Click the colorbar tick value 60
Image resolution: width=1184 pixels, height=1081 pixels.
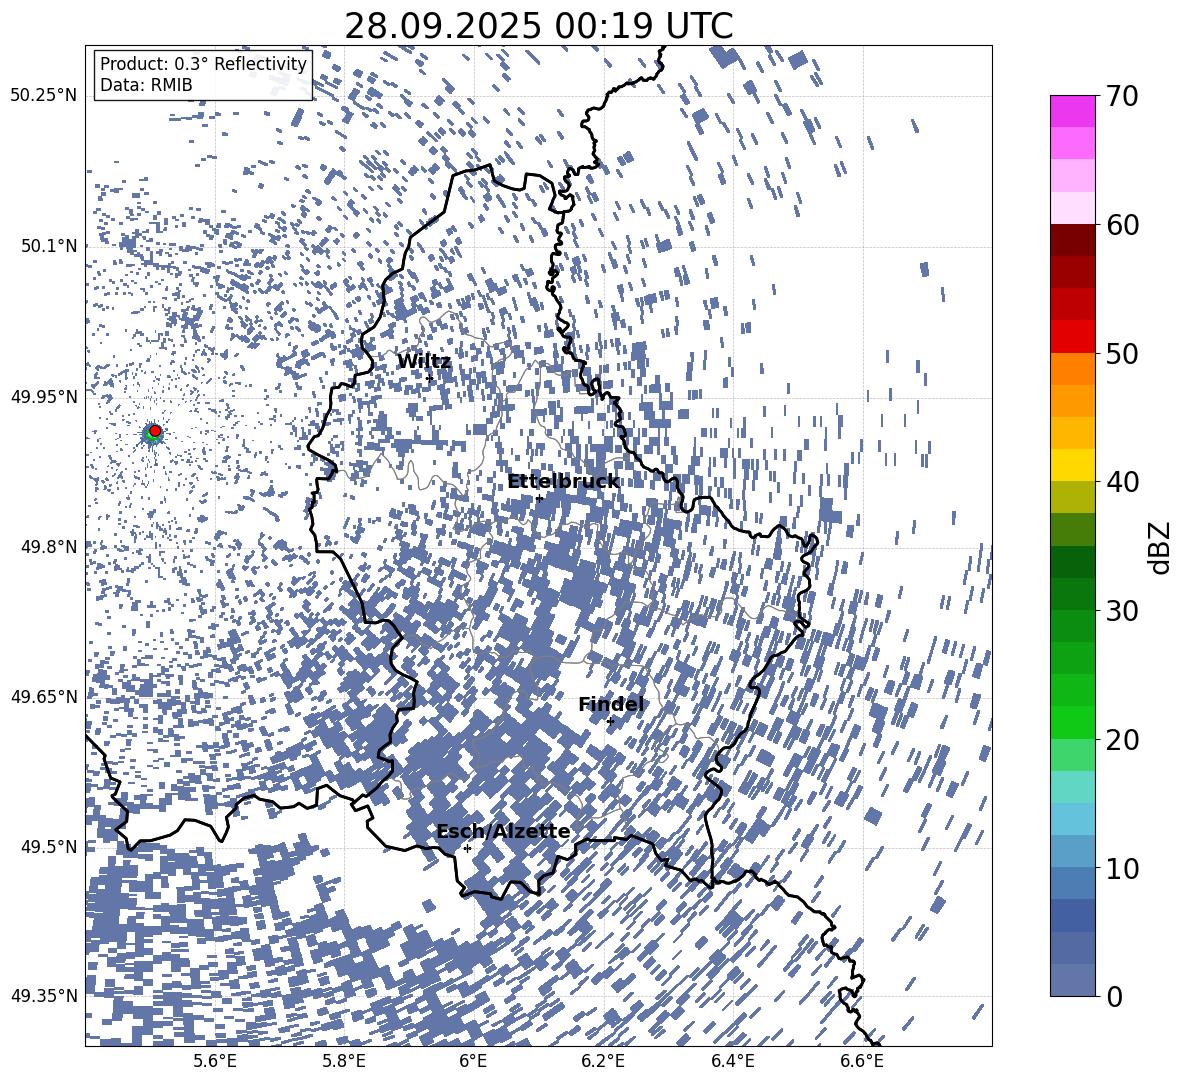pyautogui.click(x=1123, y=225)
